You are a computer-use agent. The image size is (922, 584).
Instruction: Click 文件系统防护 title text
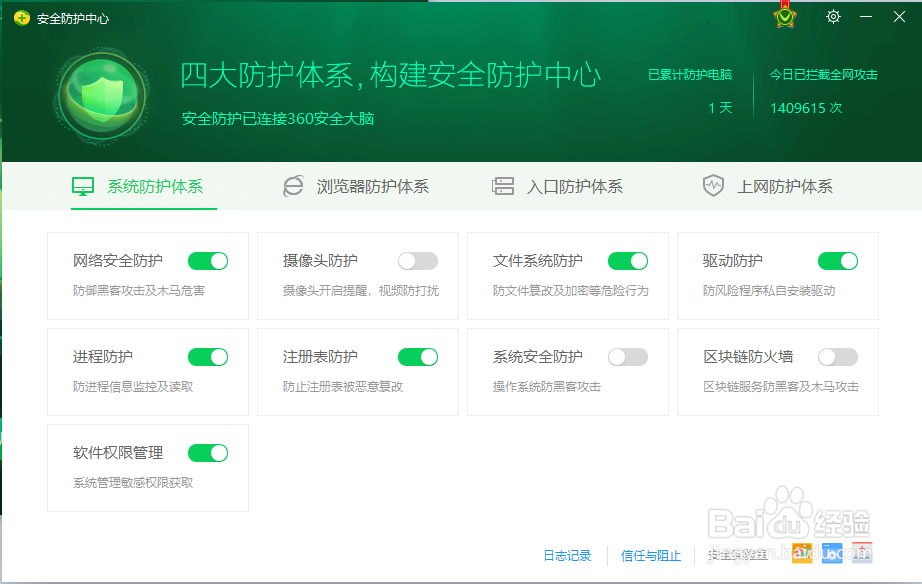pos(537,261)
